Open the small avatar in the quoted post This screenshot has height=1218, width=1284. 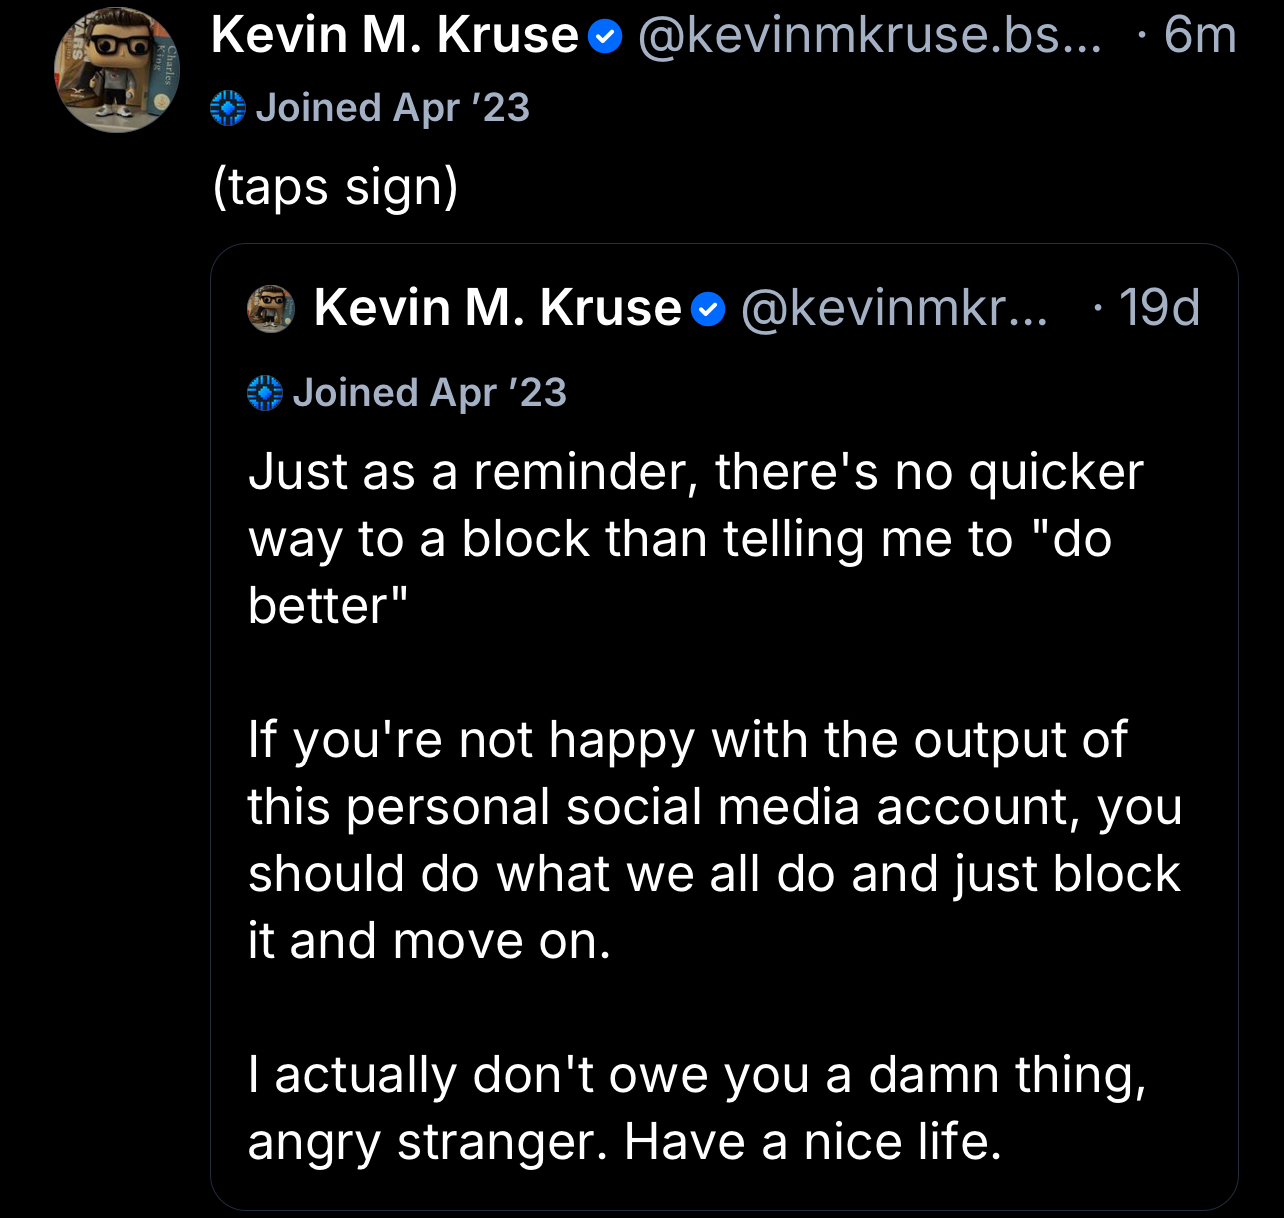(271, 308)
